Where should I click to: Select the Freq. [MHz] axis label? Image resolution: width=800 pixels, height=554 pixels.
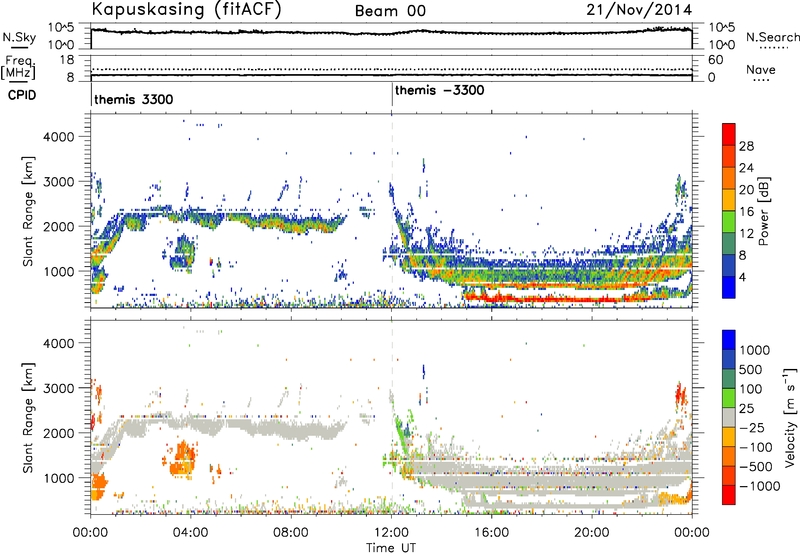click(x=18, y=67)
